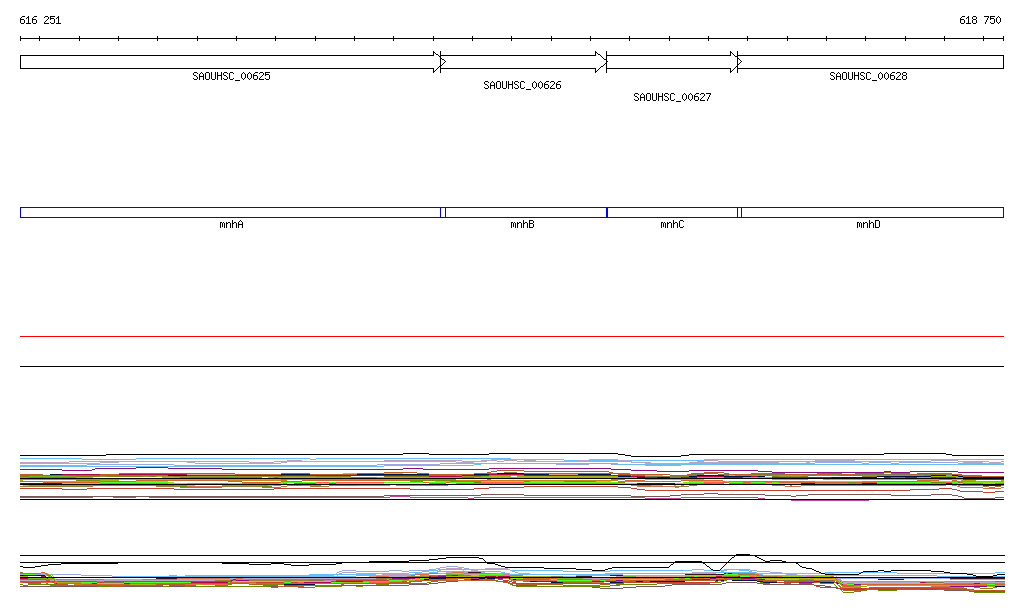Click the mnhD gene name label
1024x611 pixels.
pos(868,225)
